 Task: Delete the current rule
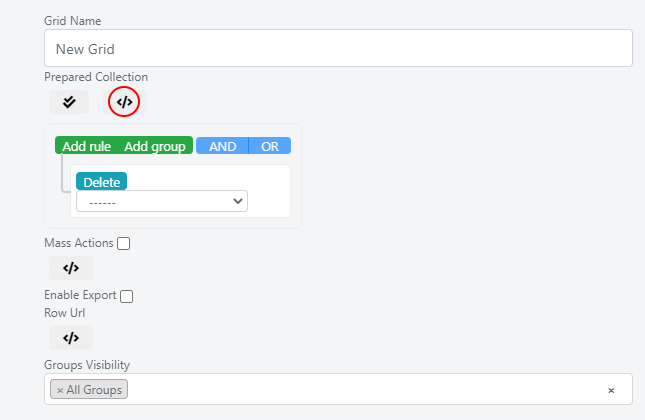click(x=102, y=181)
